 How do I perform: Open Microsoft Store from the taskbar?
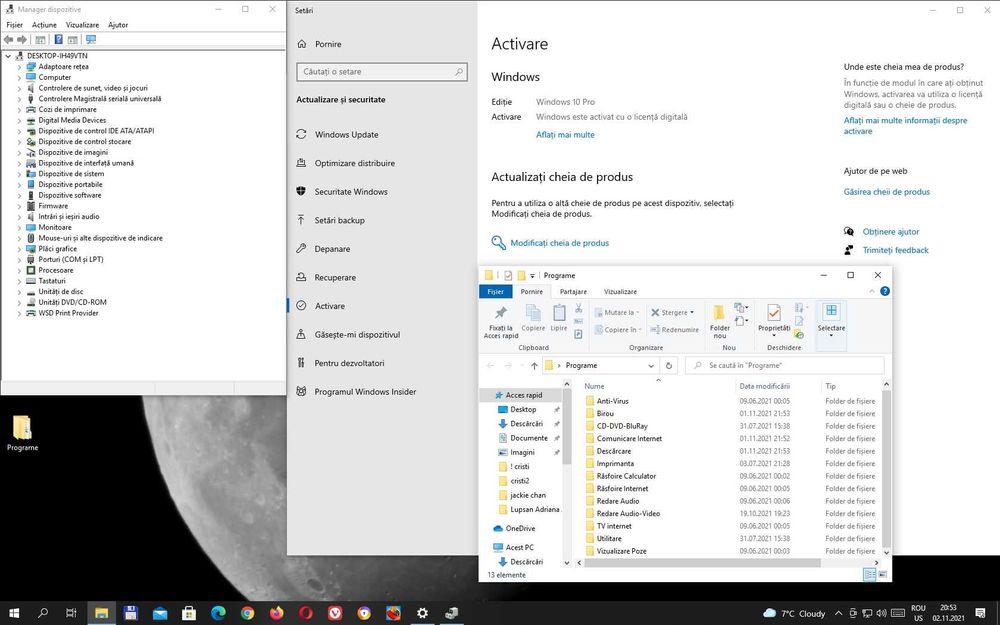[189, 613]
